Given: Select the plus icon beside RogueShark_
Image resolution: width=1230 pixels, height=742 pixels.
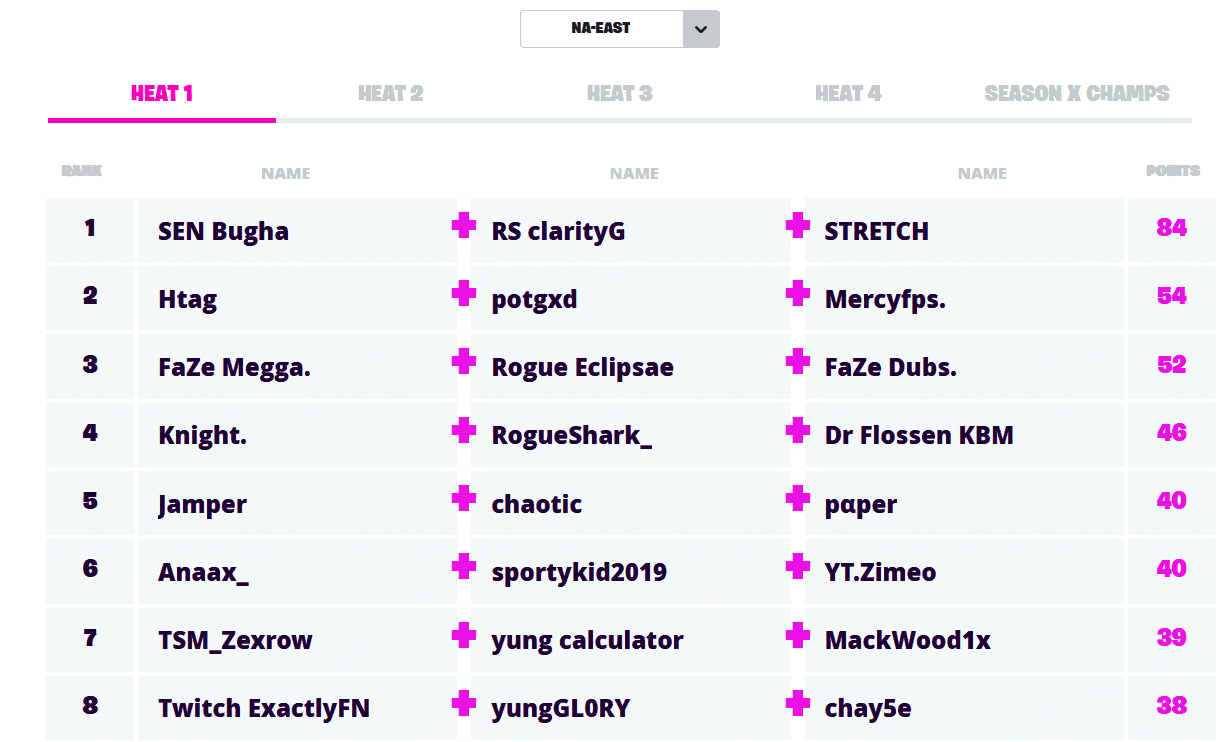Looking at the screenshot, I should pyautogui.click(x=463, y=433).
